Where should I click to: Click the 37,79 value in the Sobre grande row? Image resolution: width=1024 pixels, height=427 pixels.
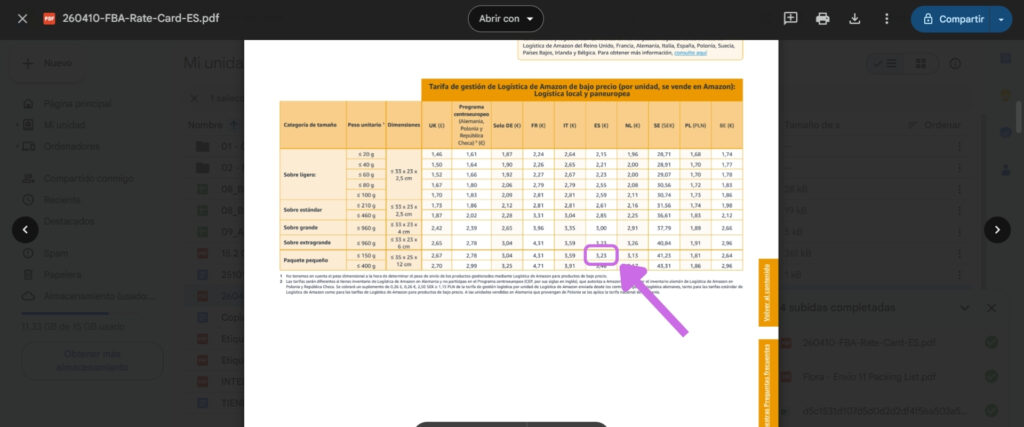click(x=664, y=228)
